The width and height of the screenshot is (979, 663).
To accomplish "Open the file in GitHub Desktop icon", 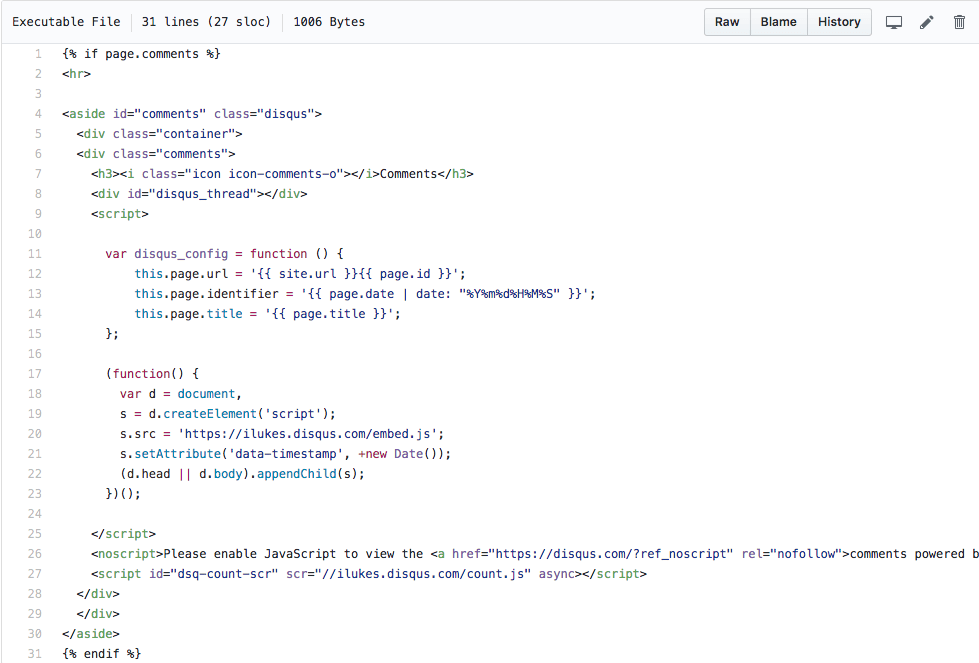I will pos(893,22).
